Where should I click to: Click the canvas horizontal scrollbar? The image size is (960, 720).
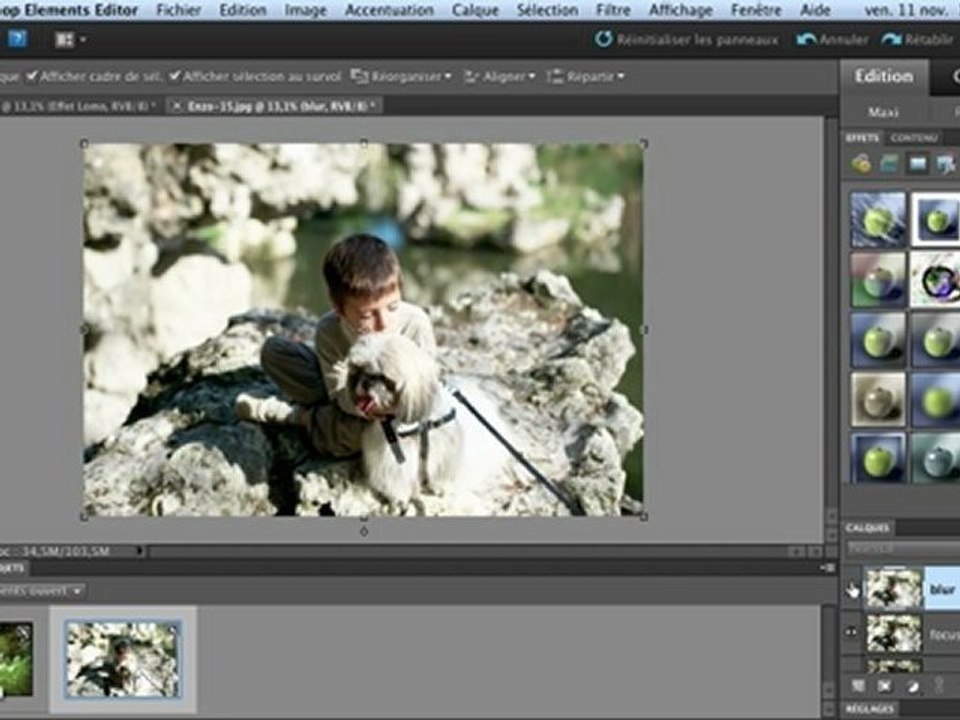[x=468, y=552]
